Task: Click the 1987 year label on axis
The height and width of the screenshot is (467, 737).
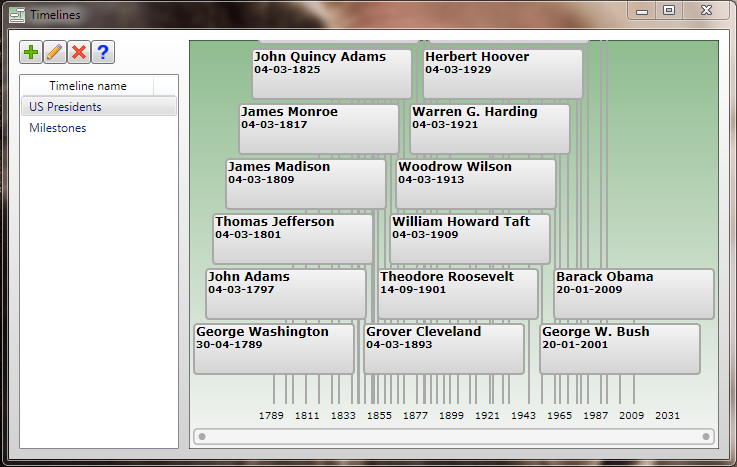Action: pyautogui.click(x=596, y=415)
